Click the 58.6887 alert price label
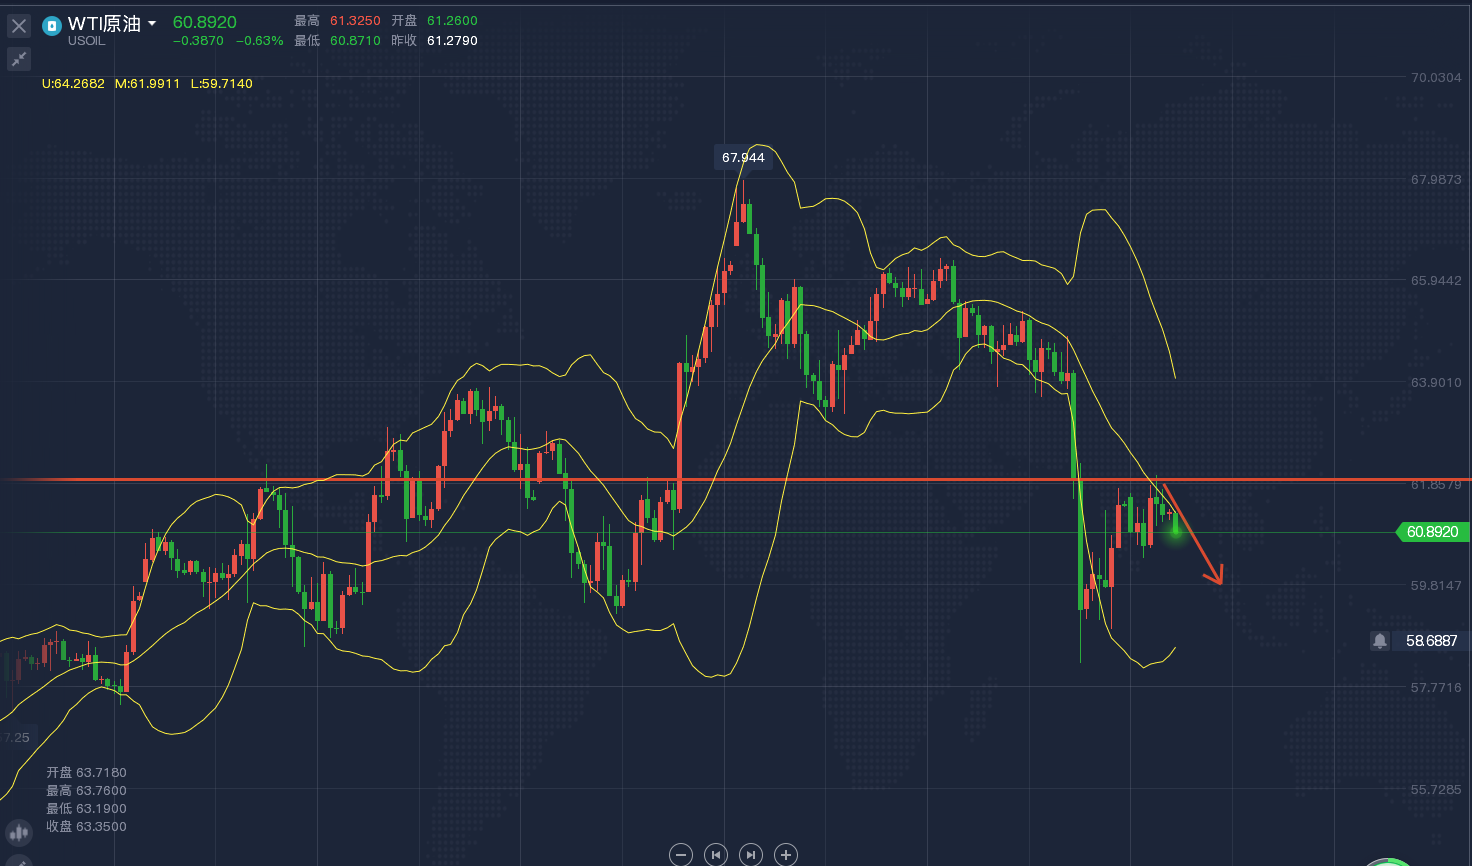 1431,641
